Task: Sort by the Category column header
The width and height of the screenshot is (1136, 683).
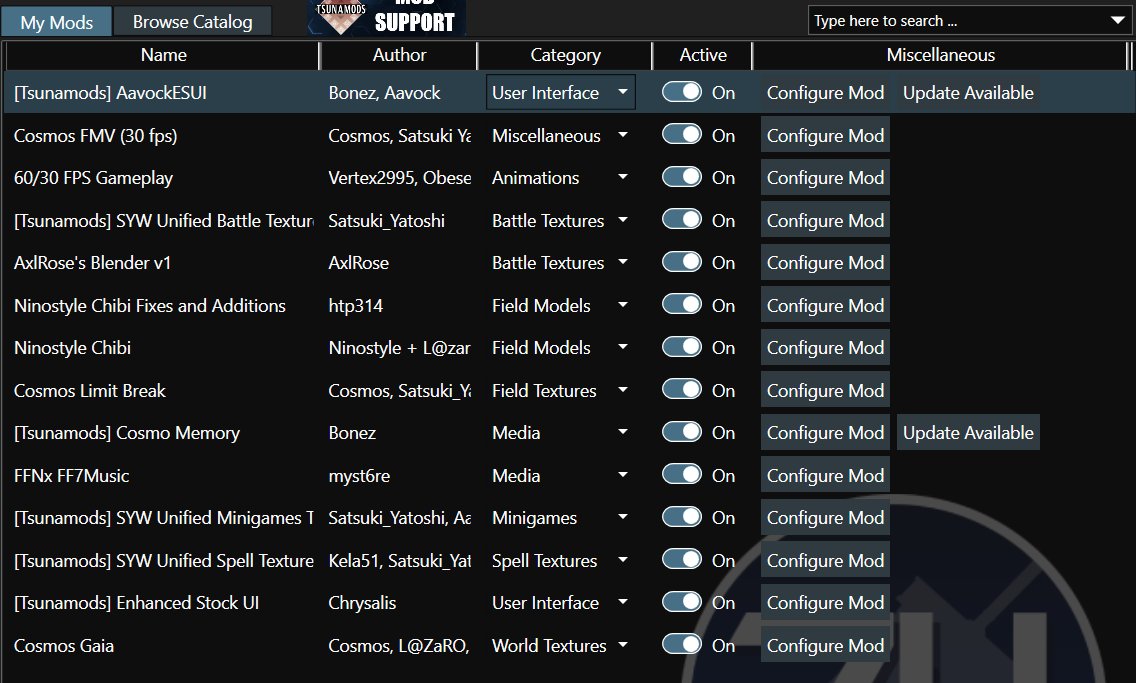Action: (565, 55)
